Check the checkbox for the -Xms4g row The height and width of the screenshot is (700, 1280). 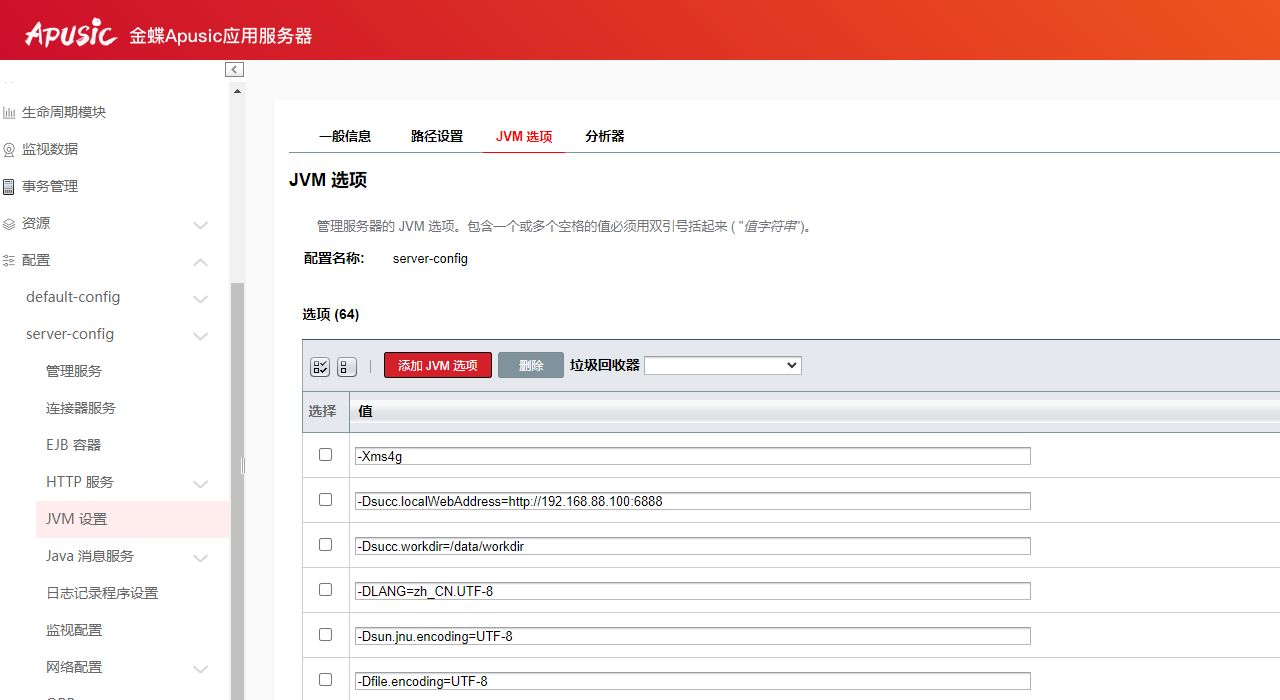(325, 454)
